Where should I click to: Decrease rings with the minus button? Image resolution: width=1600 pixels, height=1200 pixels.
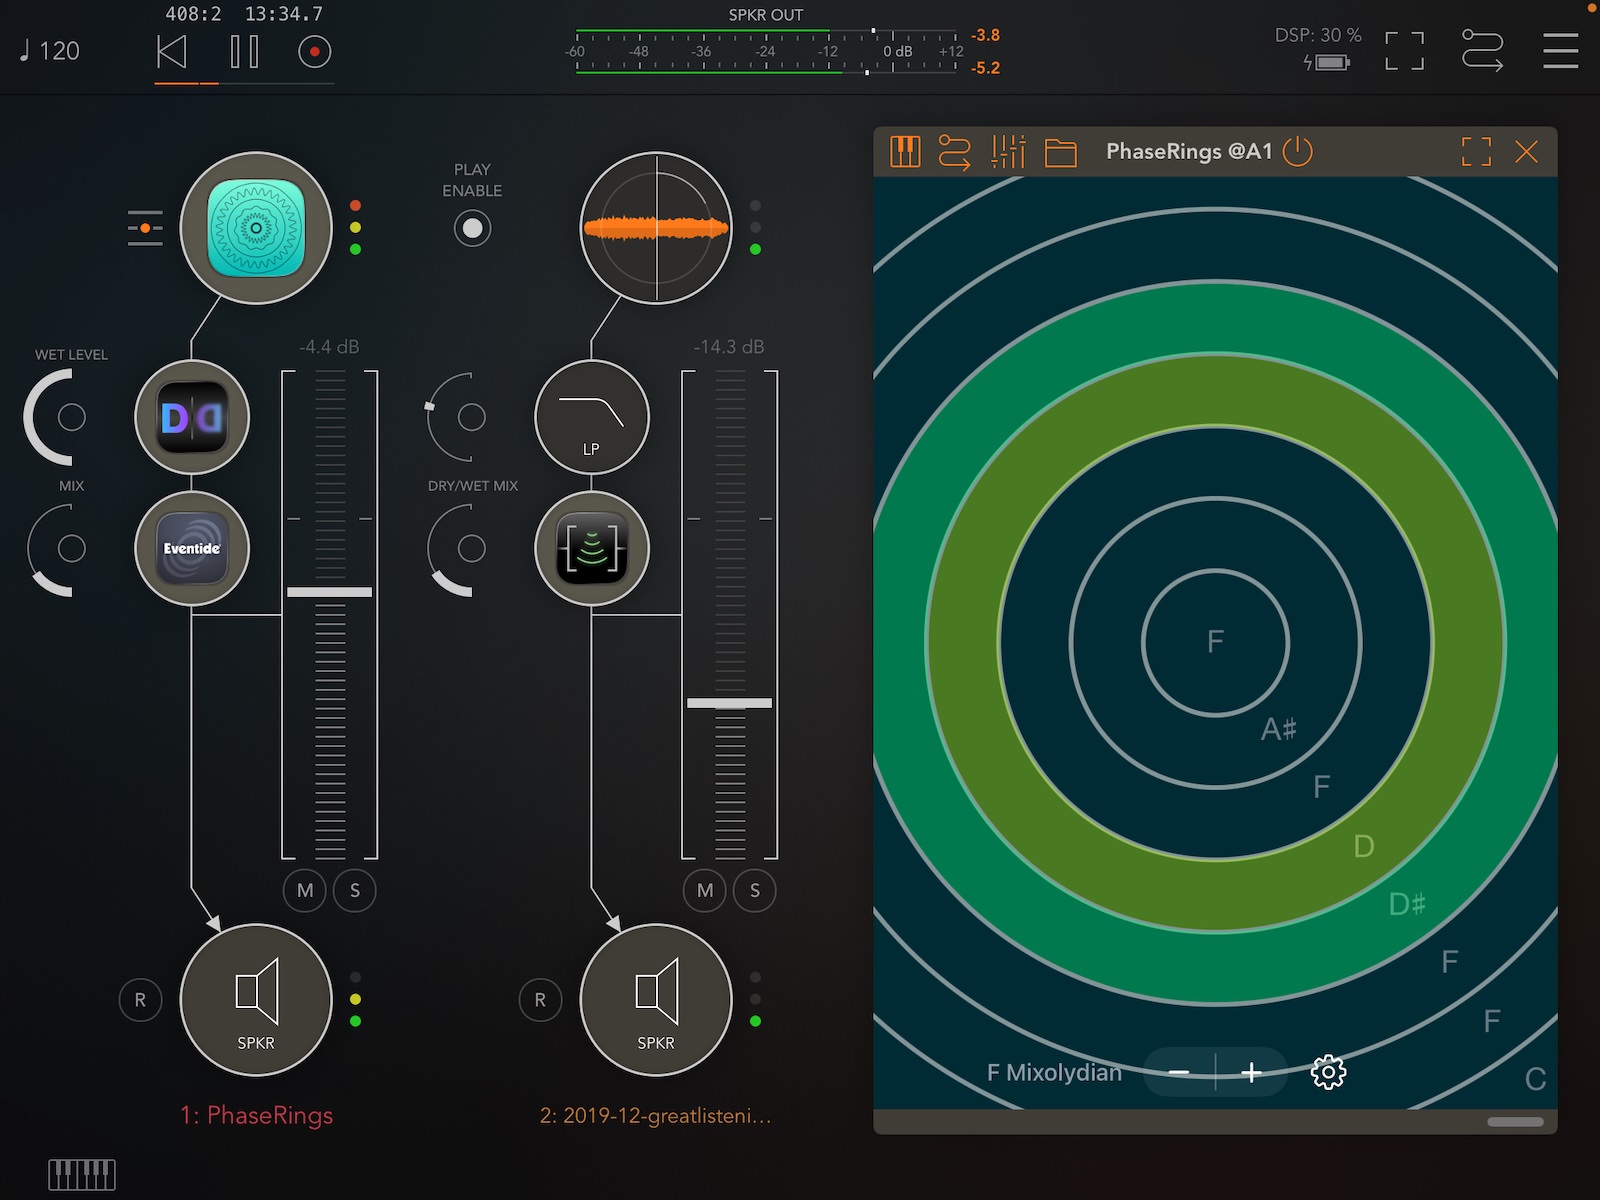pyautogui.click(x=1179, y=1073)
